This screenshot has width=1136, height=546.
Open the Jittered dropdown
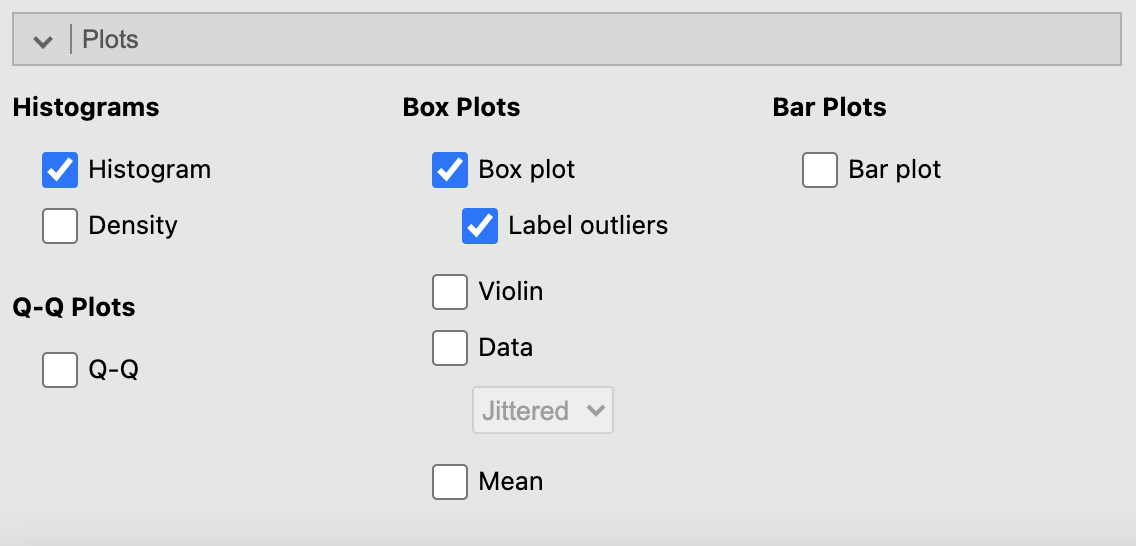(542, 411)
